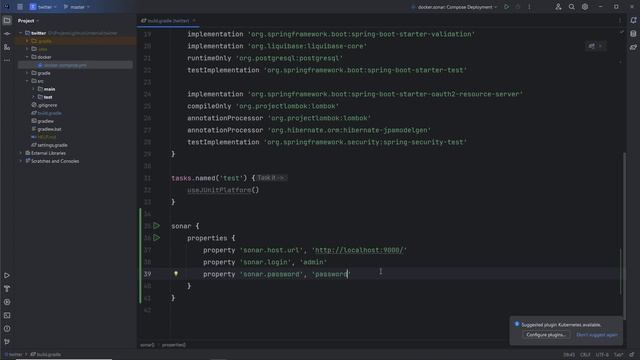
Task: Open the master git branch dropdown
Action: tap(77, 7)
